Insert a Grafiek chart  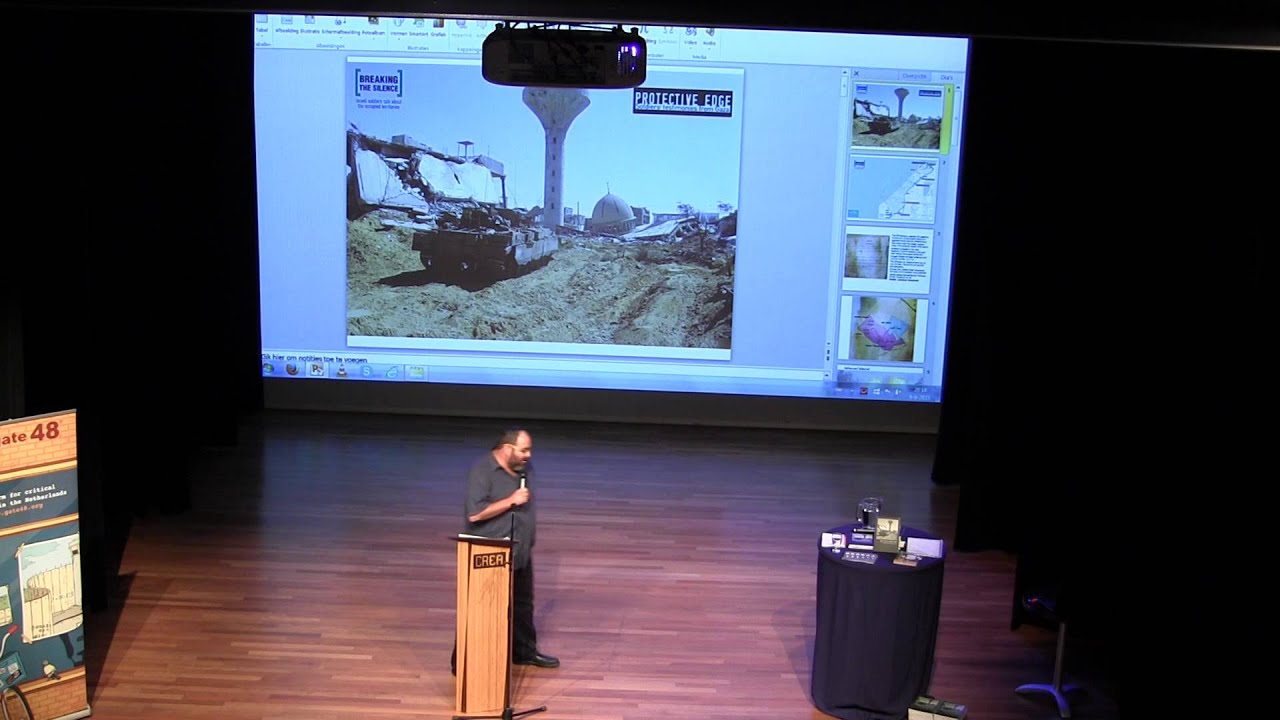tap(438, 27)
